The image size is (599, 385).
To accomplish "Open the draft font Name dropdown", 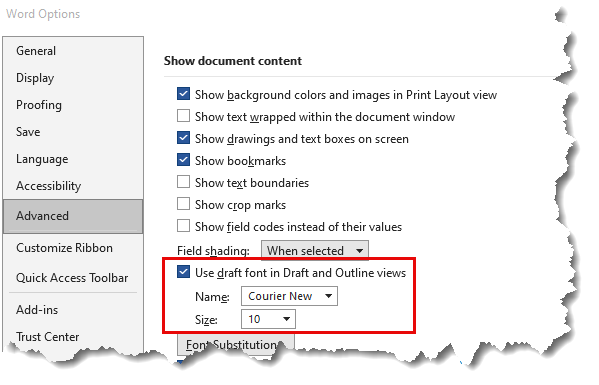I will [x=289, y=296].
